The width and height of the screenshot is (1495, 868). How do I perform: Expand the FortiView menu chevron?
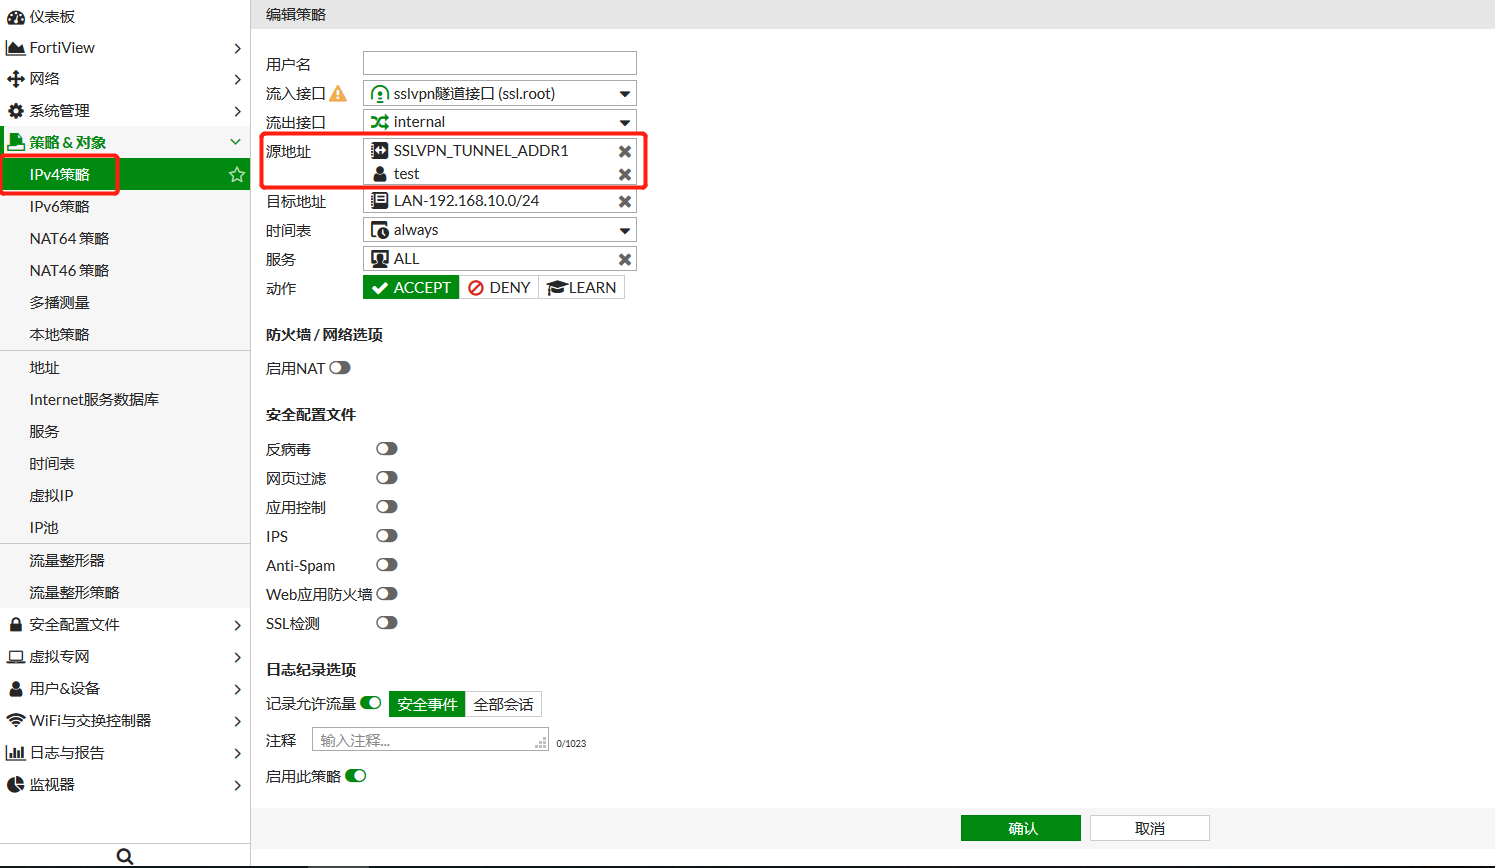(237, 48)
